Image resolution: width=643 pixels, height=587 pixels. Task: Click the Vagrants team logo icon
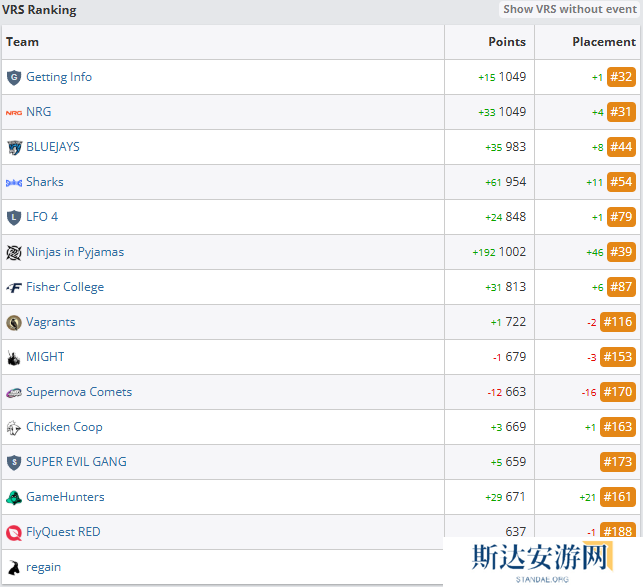tap(14, 322)
